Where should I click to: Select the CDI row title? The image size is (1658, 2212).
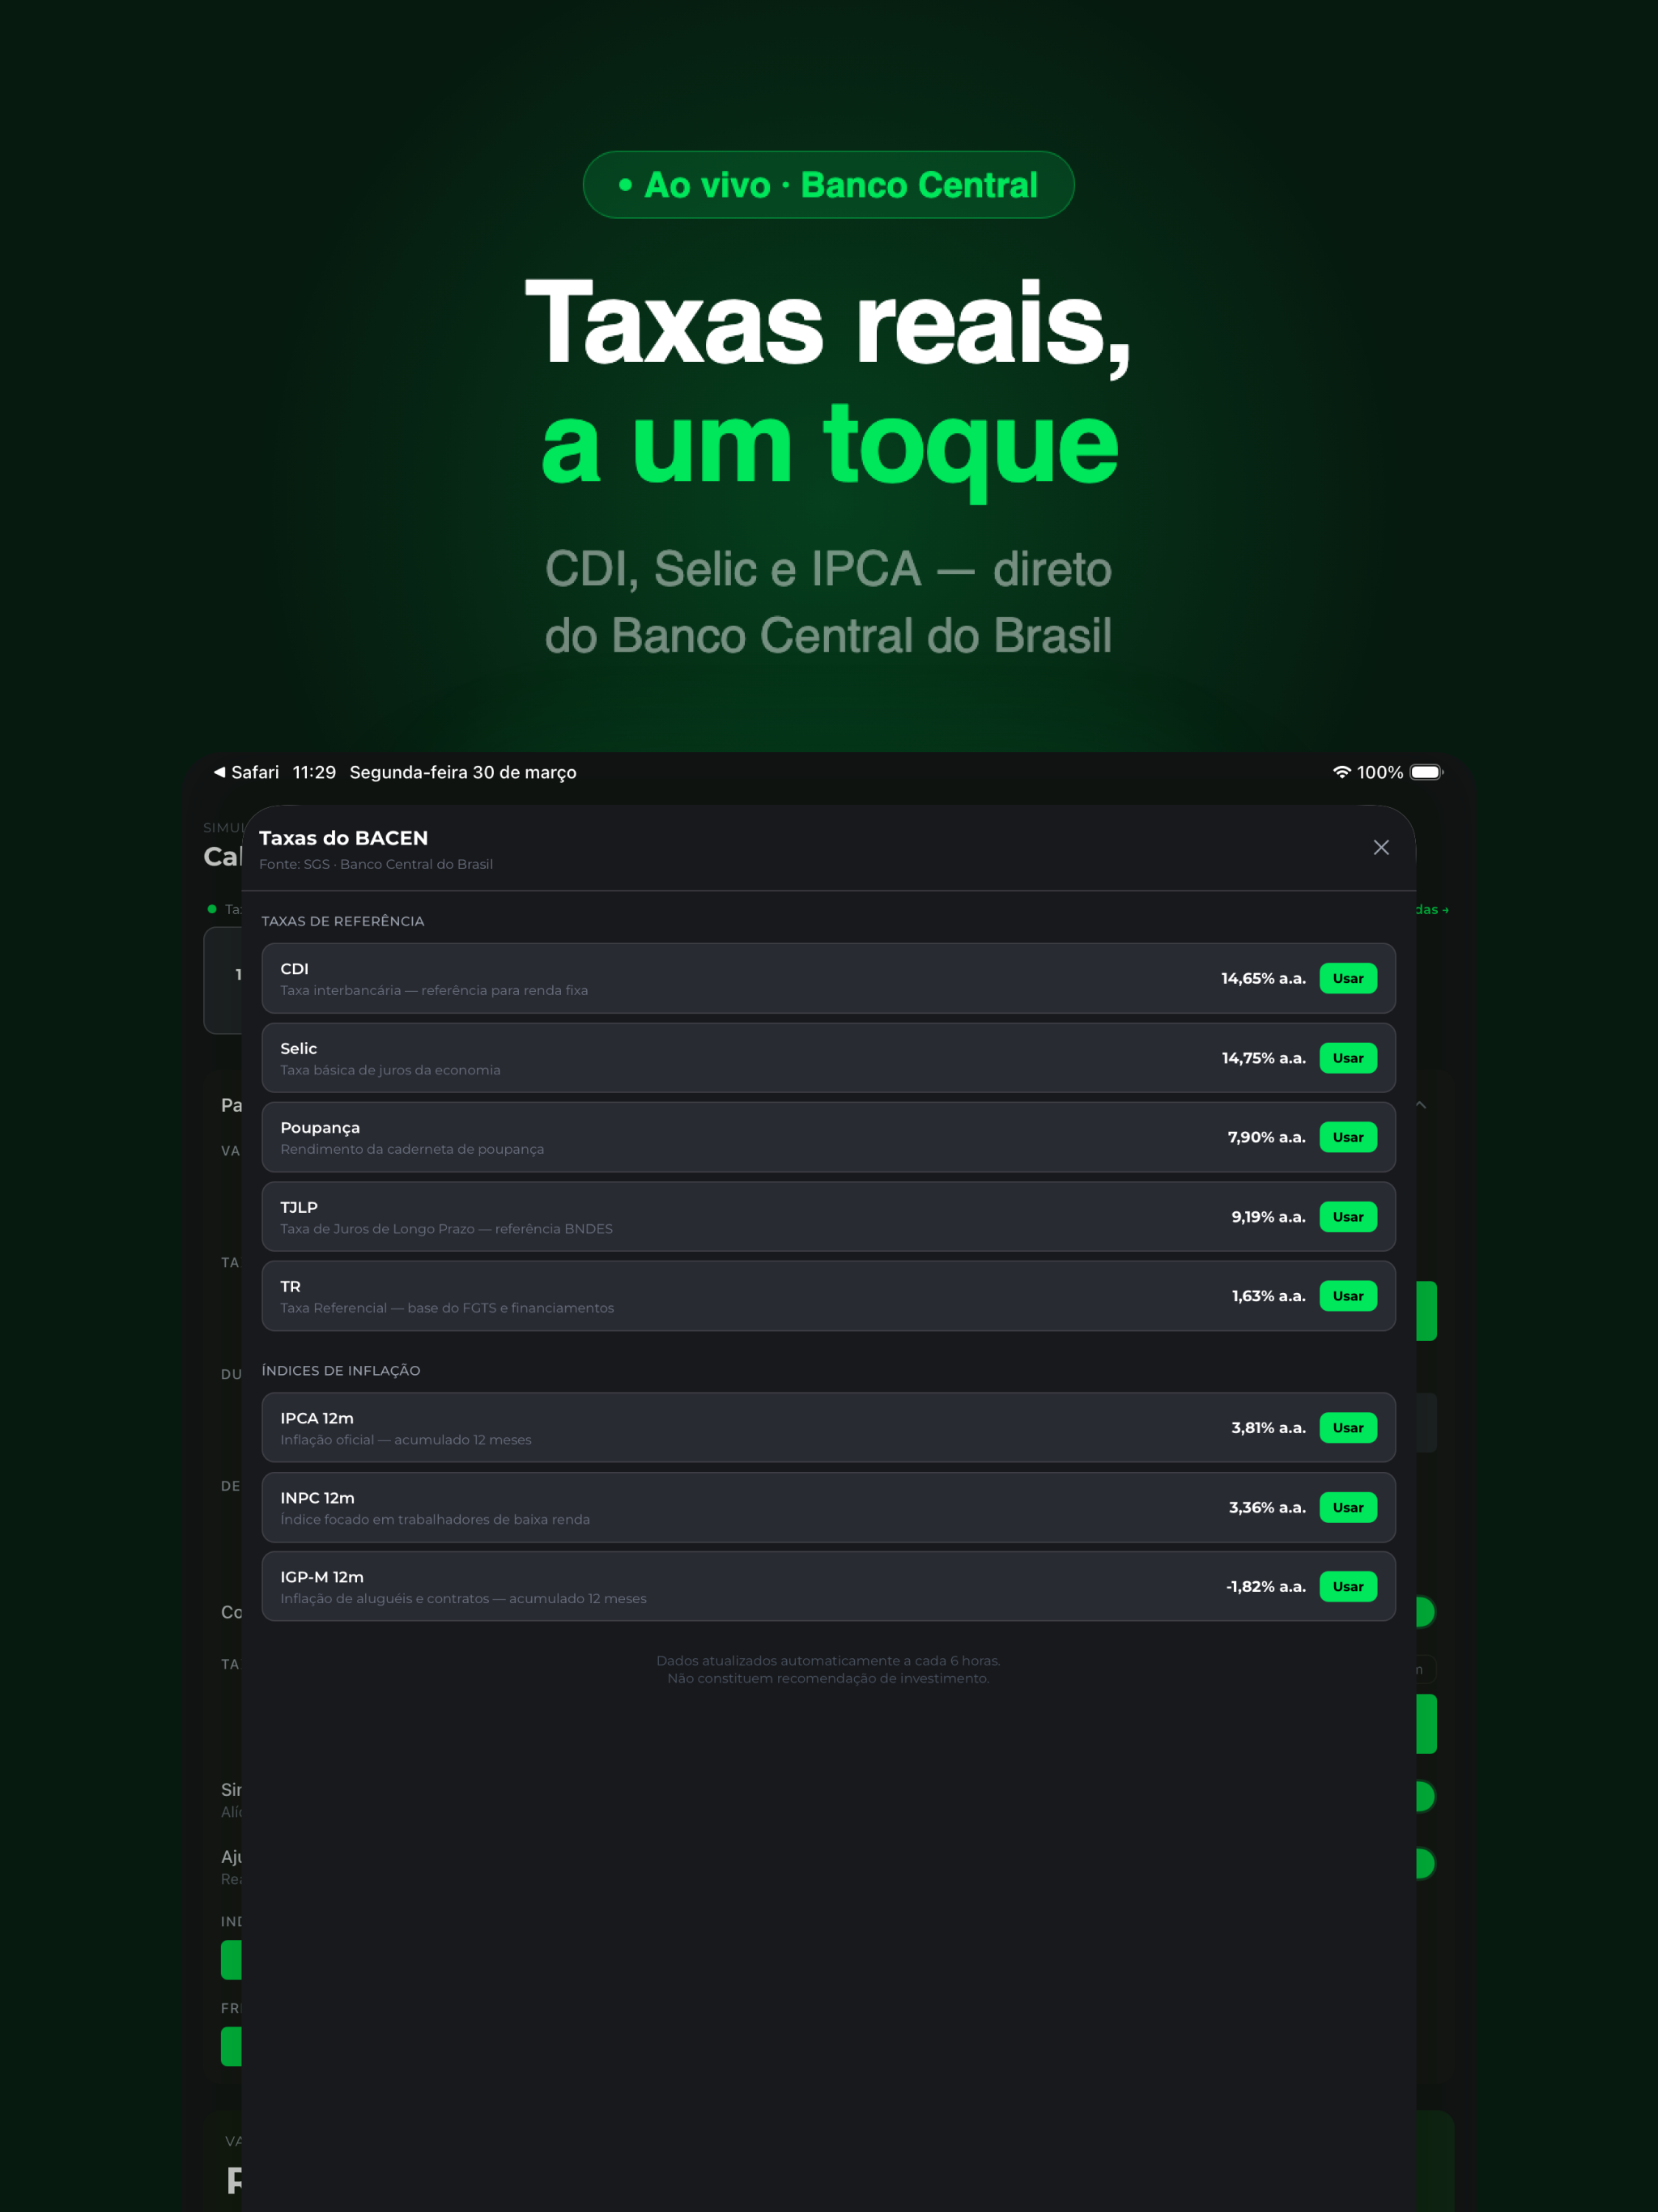point(294,969)
